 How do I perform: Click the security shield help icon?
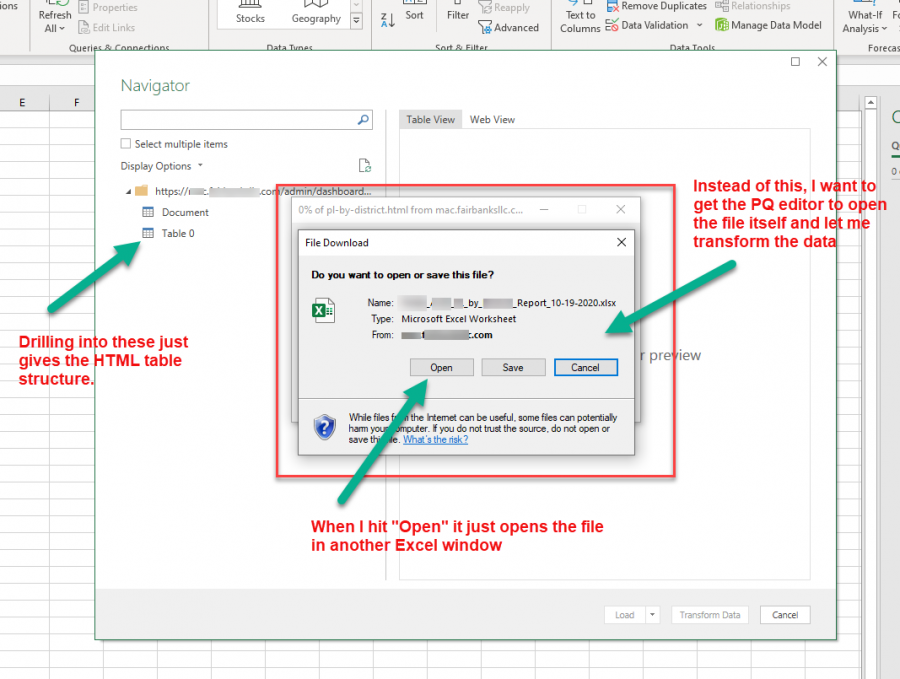(x=324, y=428)
